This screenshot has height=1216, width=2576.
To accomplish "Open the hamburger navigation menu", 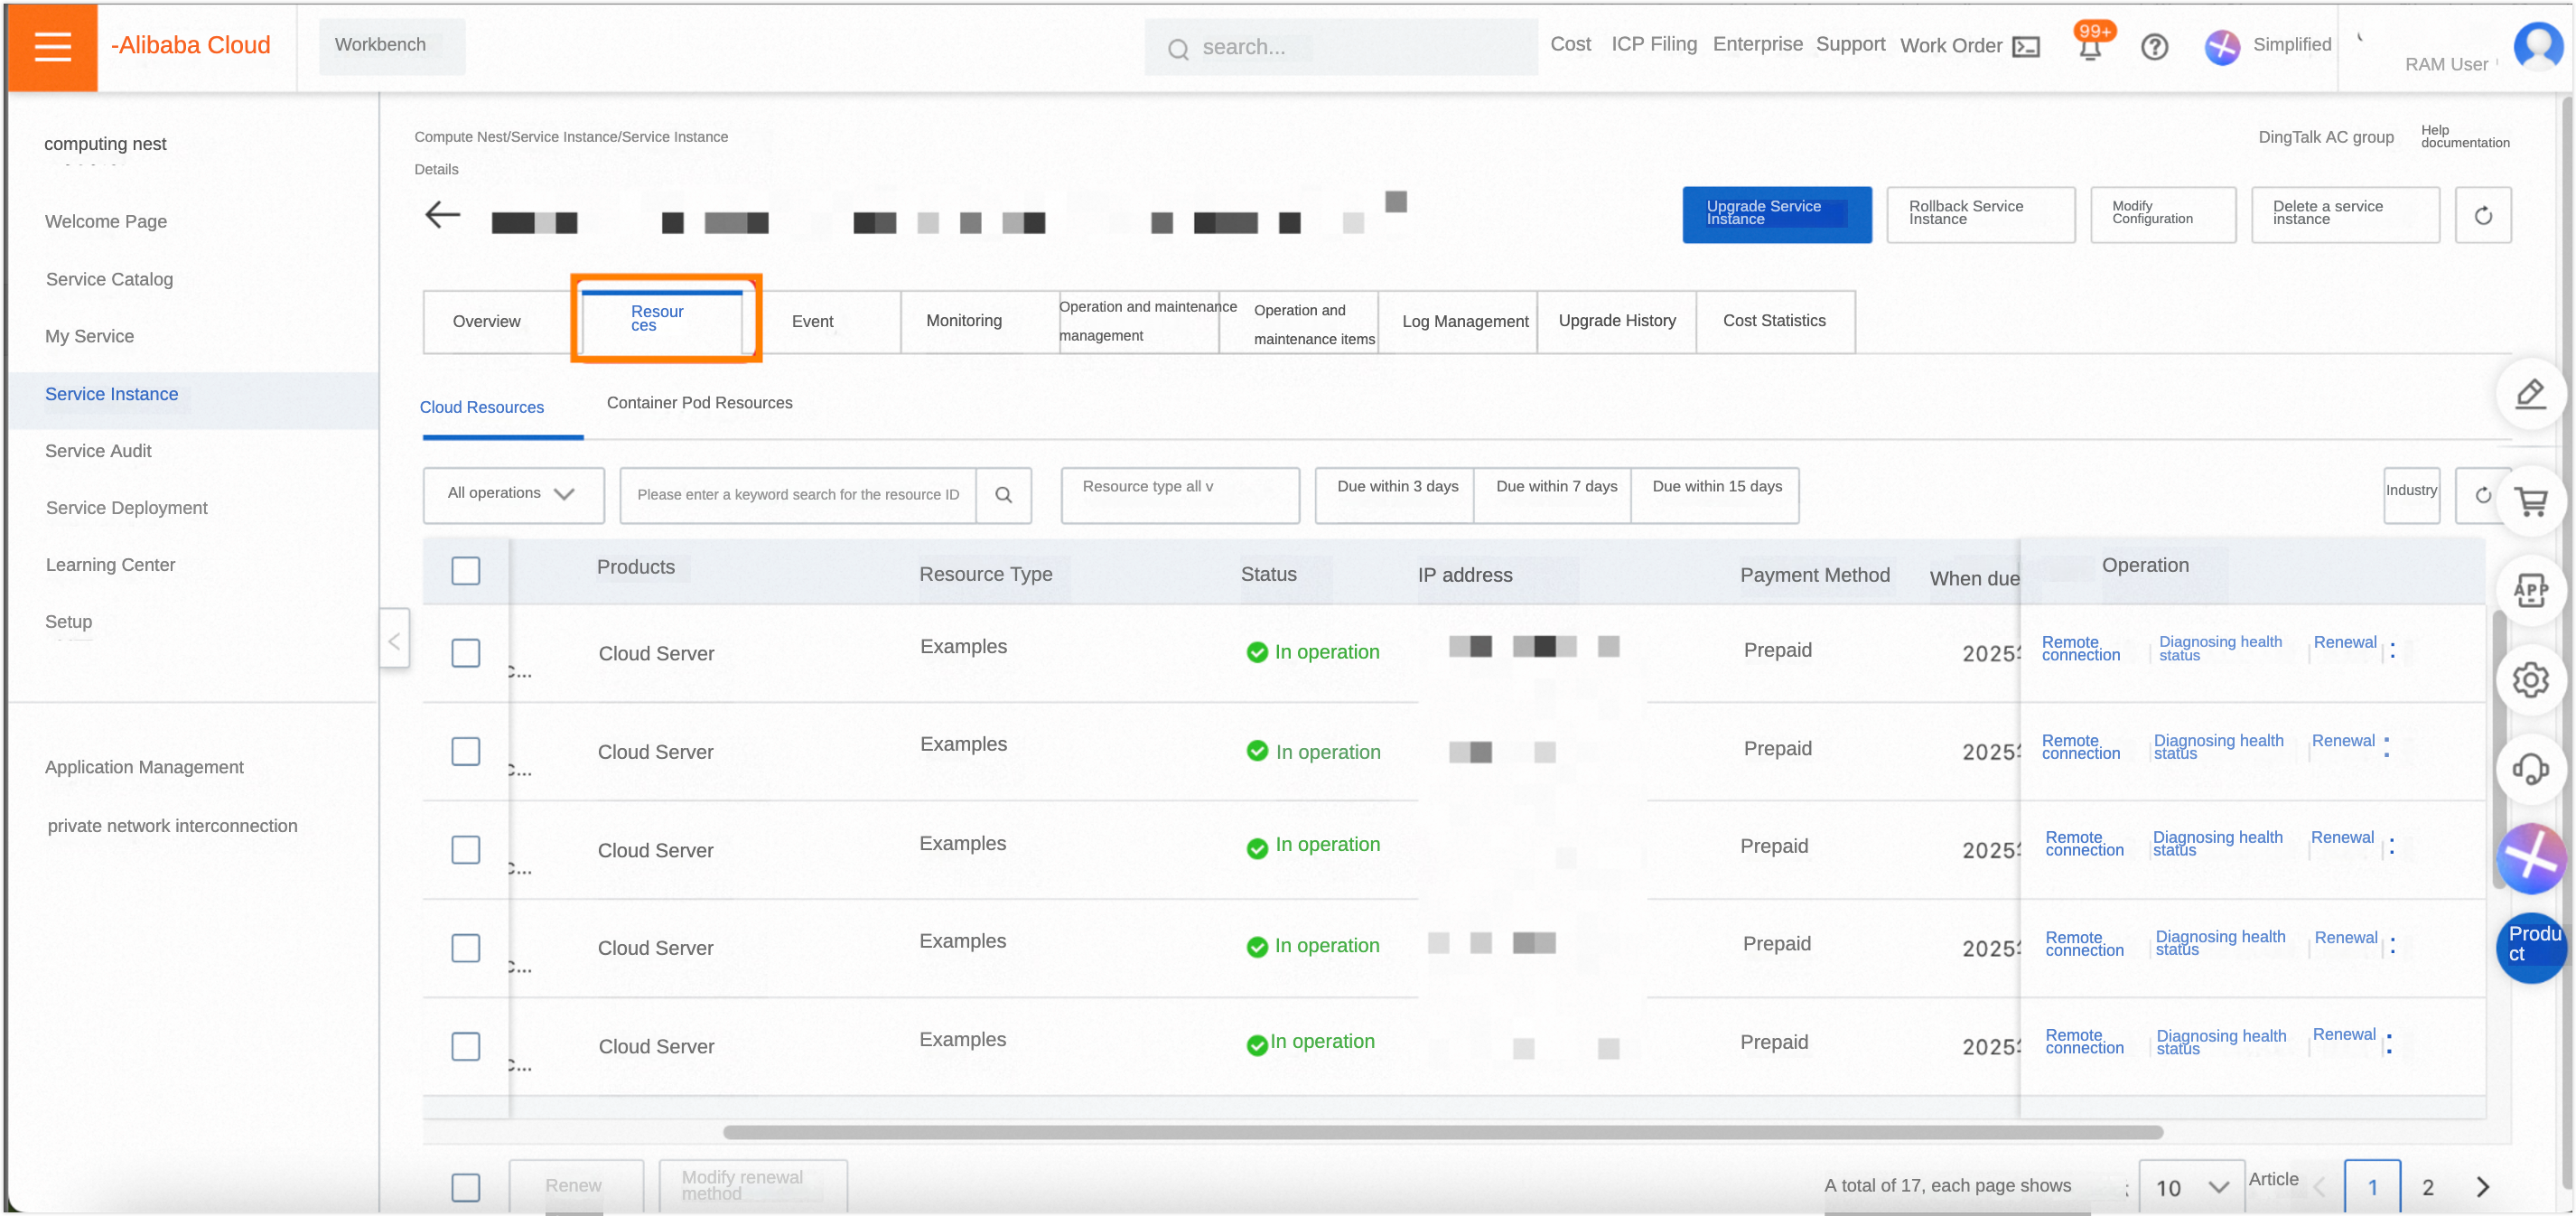I will [x=52, y=46].
